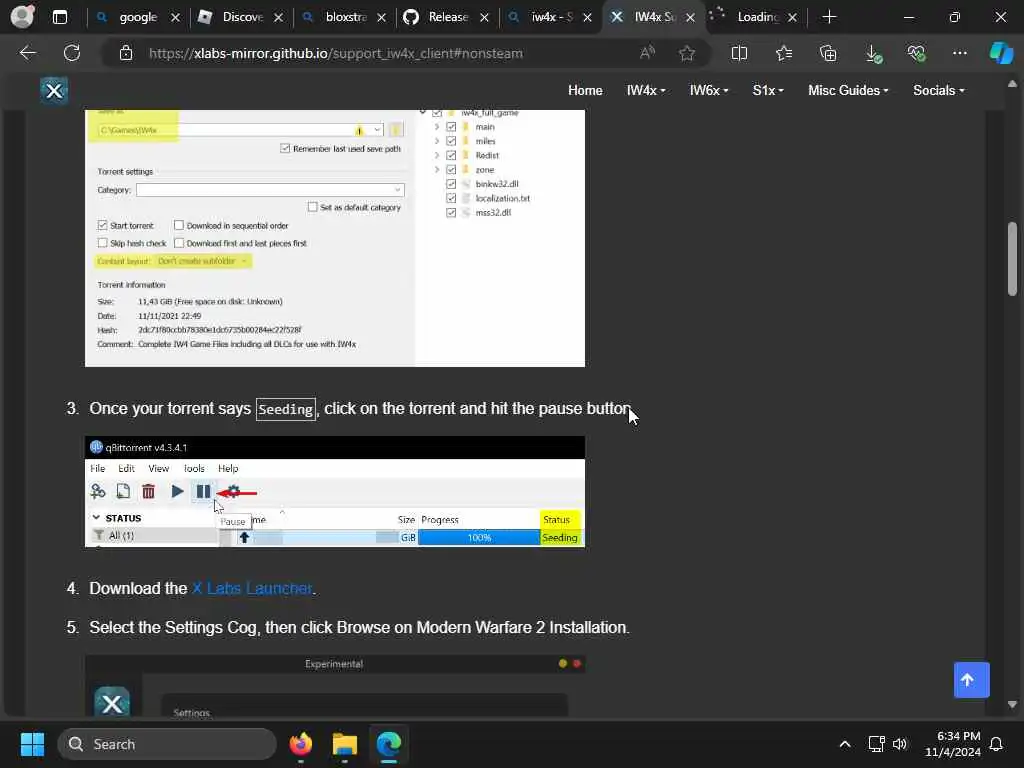The image size is (1024, 768).
Task: Click the Edge taskbar icon
Action: coord(389,744)
